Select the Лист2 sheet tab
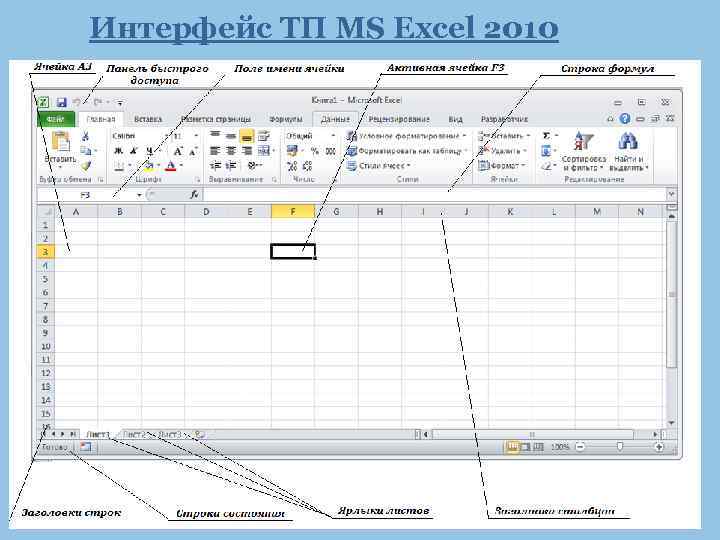The height and width of the screenshot is (540, 720). pos(134,434)
